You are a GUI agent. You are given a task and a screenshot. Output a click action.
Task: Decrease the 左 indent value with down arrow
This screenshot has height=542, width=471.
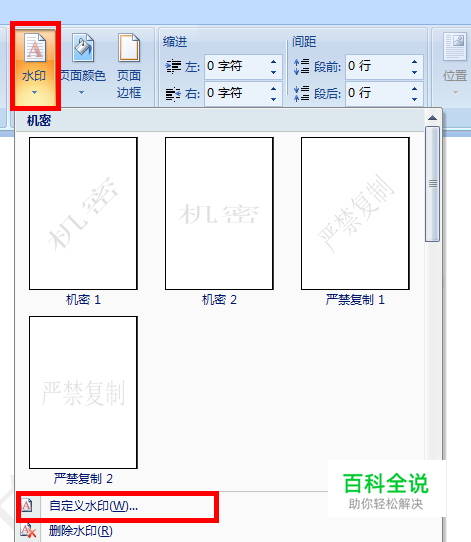pyautogui.click(x=274, y=72)
